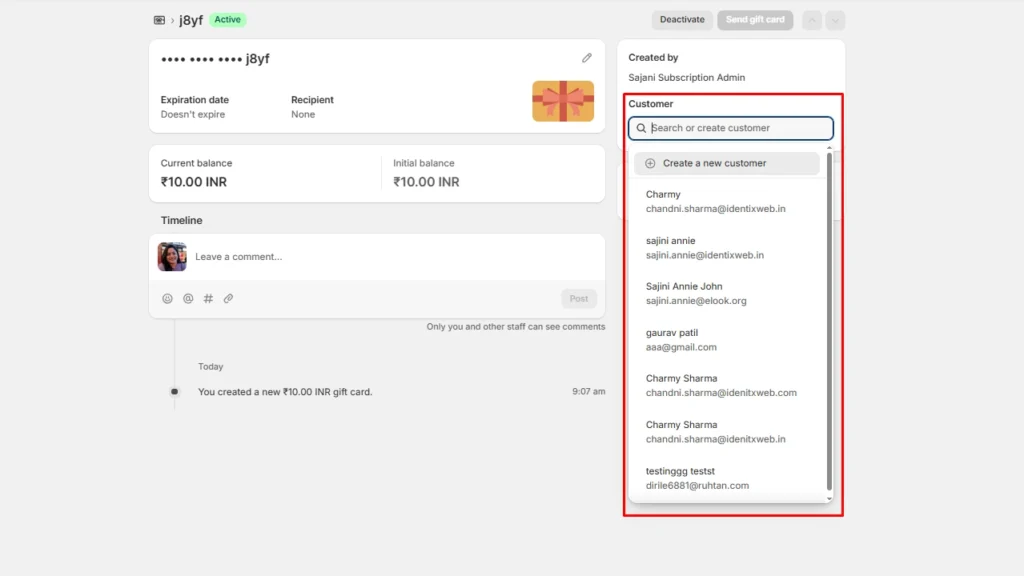Screen dimensions: 1024x576
Task: Insert a hashtag using the # icon
Action: 207,298
